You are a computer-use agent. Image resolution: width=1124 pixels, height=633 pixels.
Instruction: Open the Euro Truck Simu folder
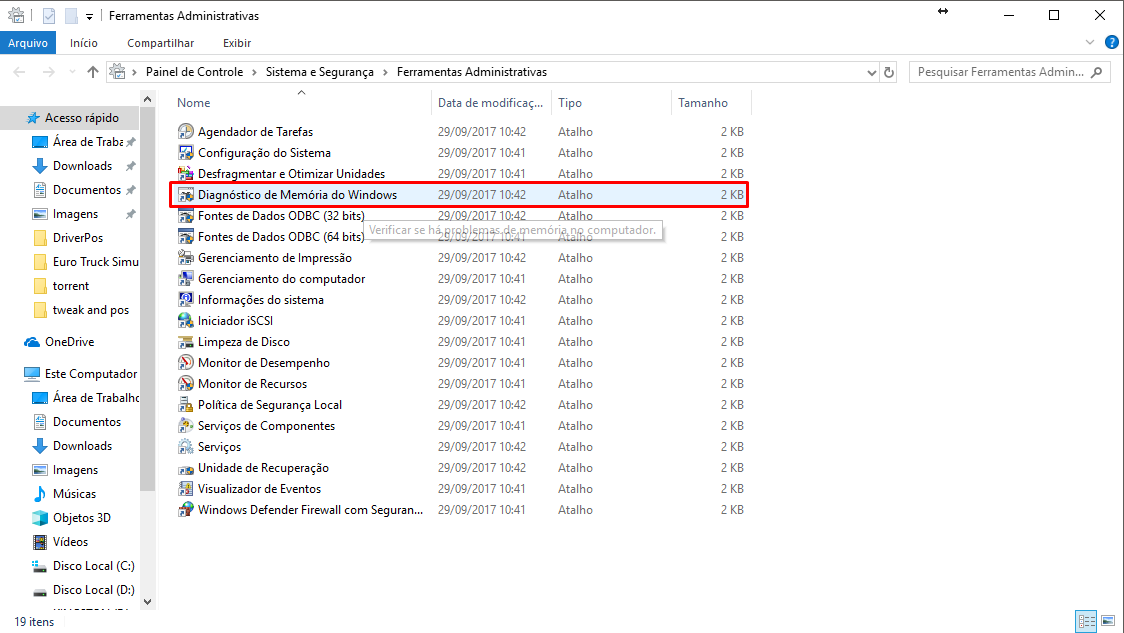(x=86, y=262)
